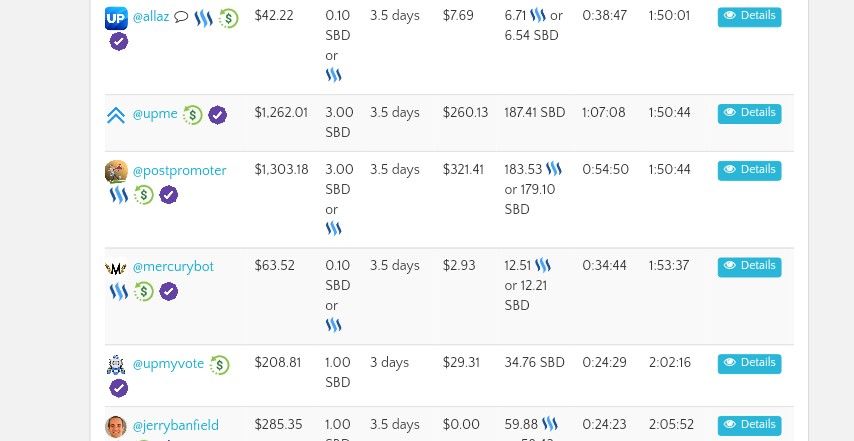Open the @upmyvote profile link
The image size is (854, 441).
[x=168, y=364]
